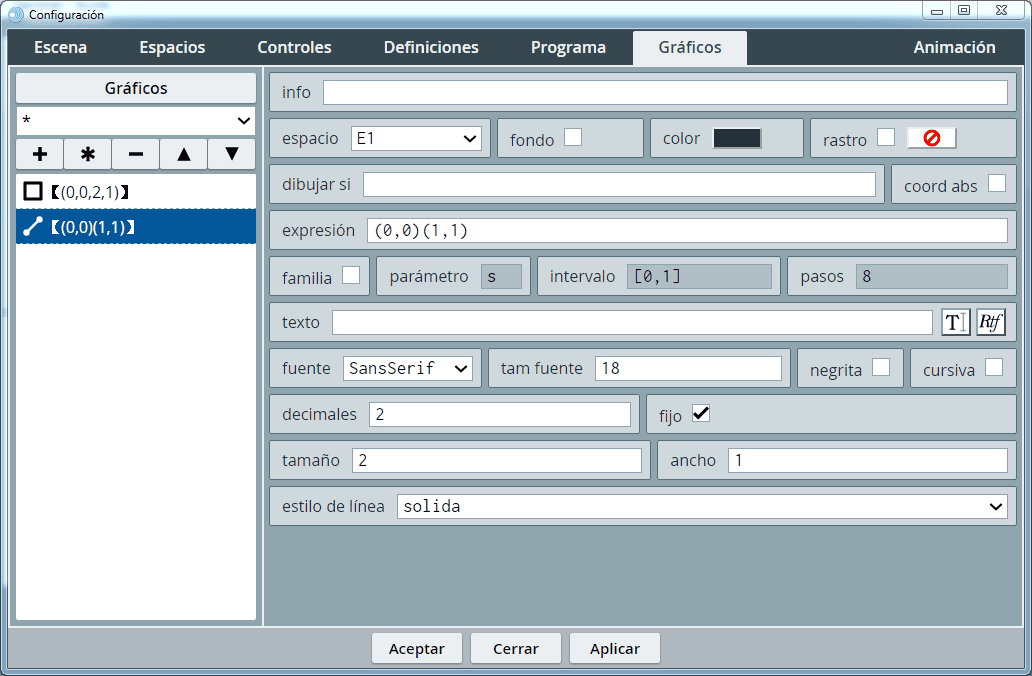Open Rtf rich text editor
The height and width of the screenshot is (676, 1032).
tap(991, 322)
